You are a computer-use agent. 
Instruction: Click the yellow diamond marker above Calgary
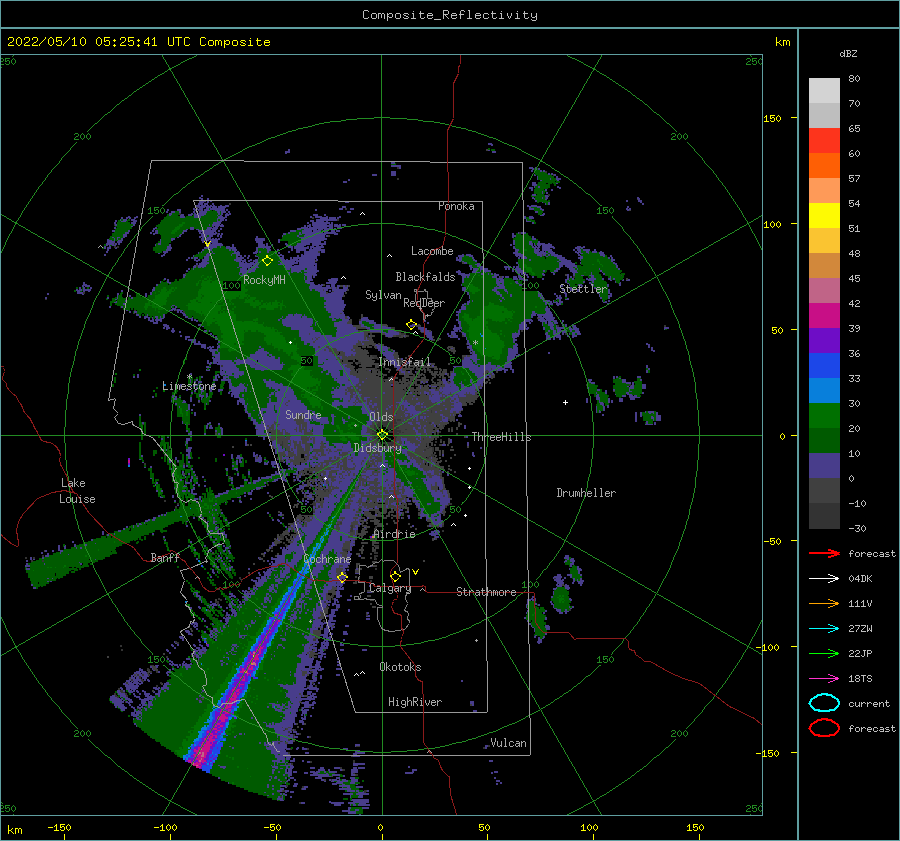pos(395,576)
